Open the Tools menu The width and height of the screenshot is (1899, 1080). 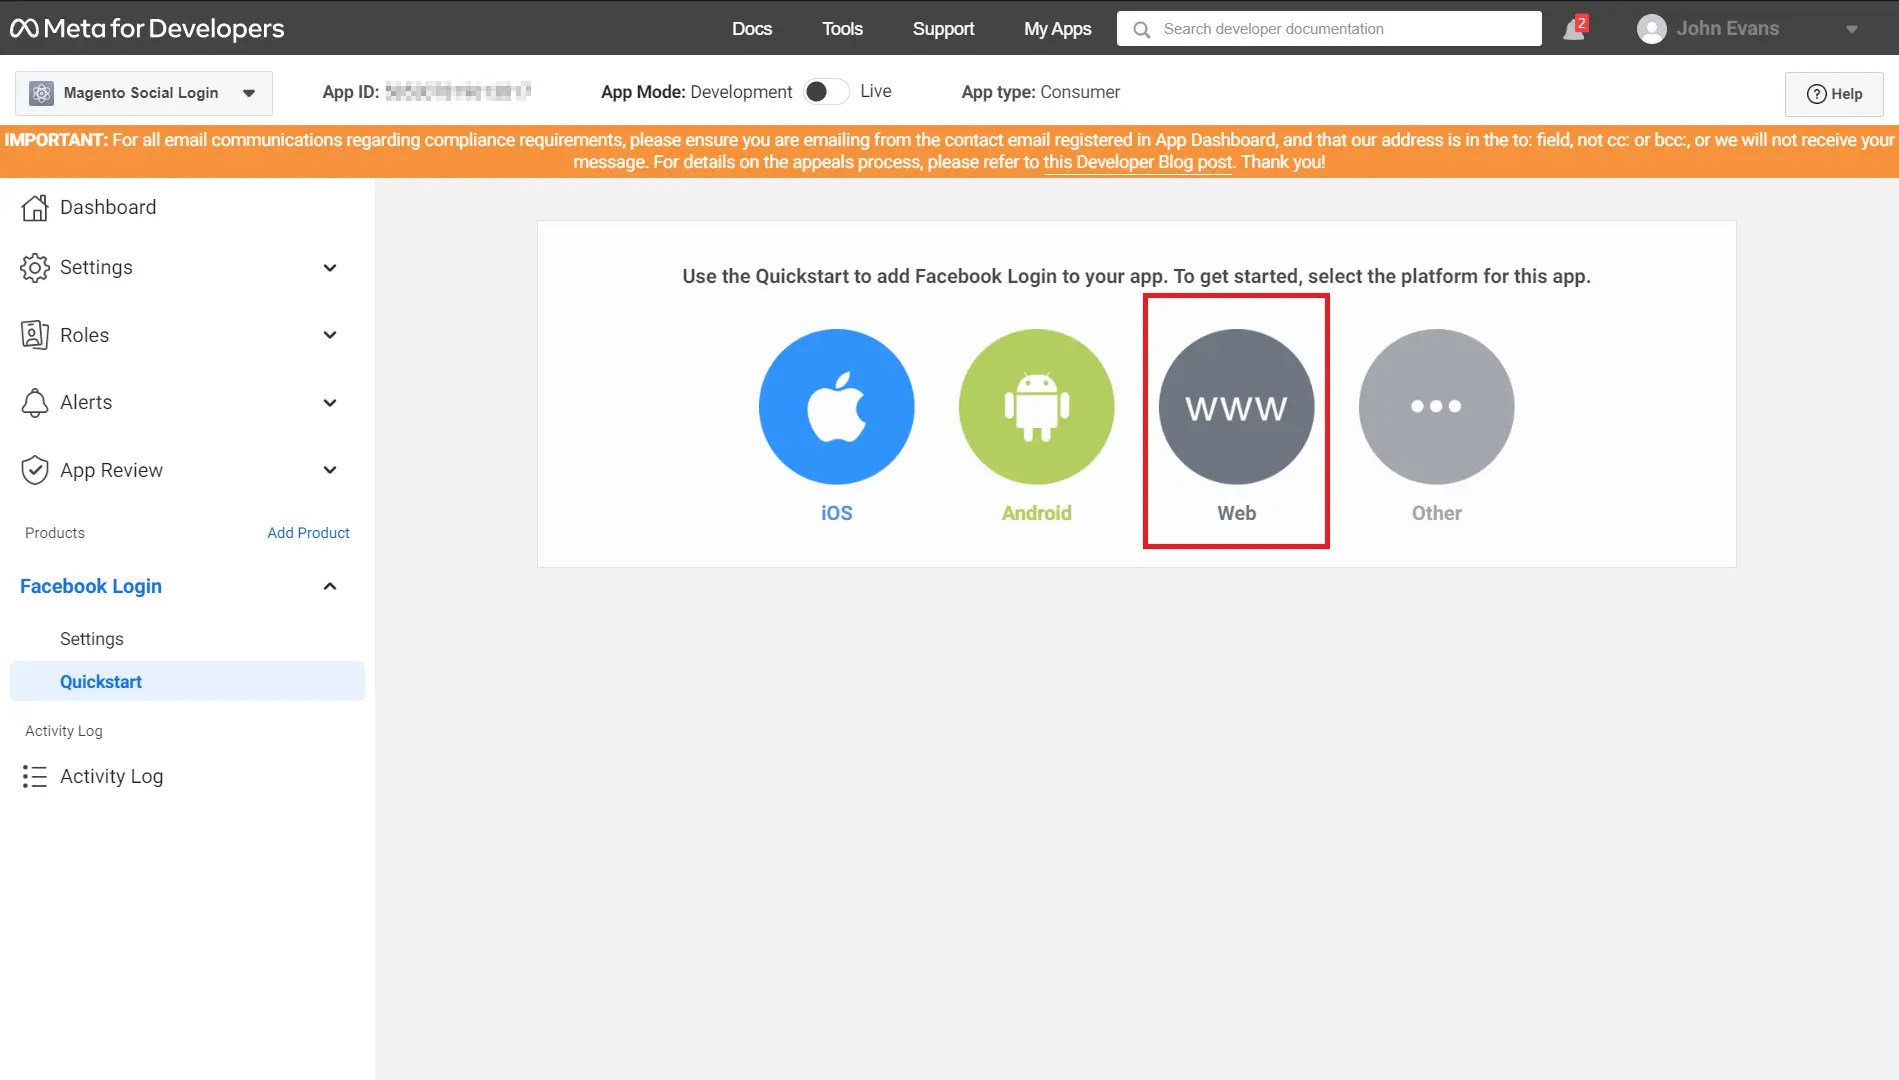841,28
